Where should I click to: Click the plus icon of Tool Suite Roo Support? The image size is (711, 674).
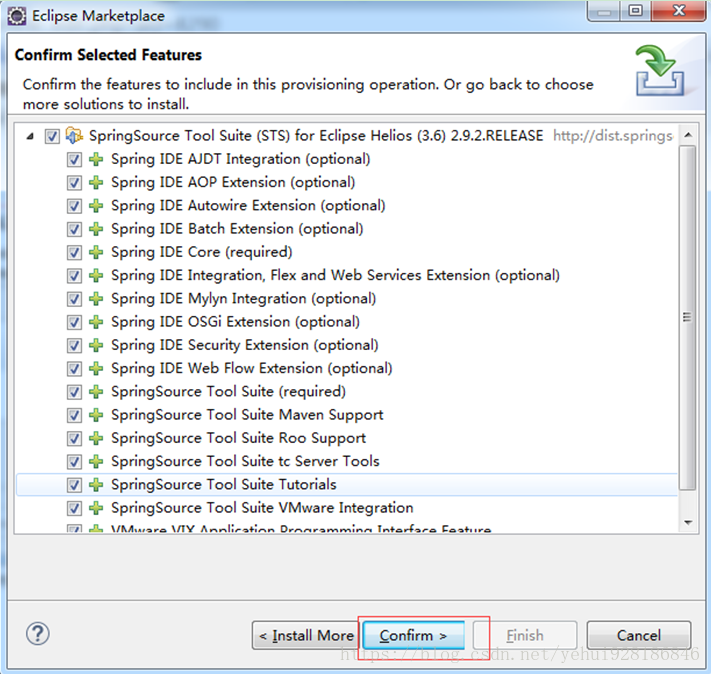(96, 438)
